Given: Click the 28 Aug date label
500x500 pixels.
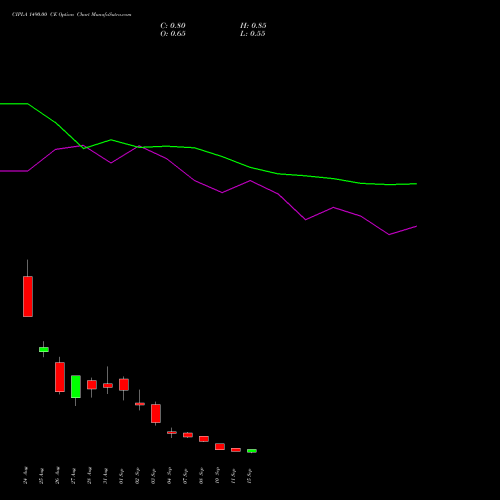Looking at the screenshot, I should (90, 475).
